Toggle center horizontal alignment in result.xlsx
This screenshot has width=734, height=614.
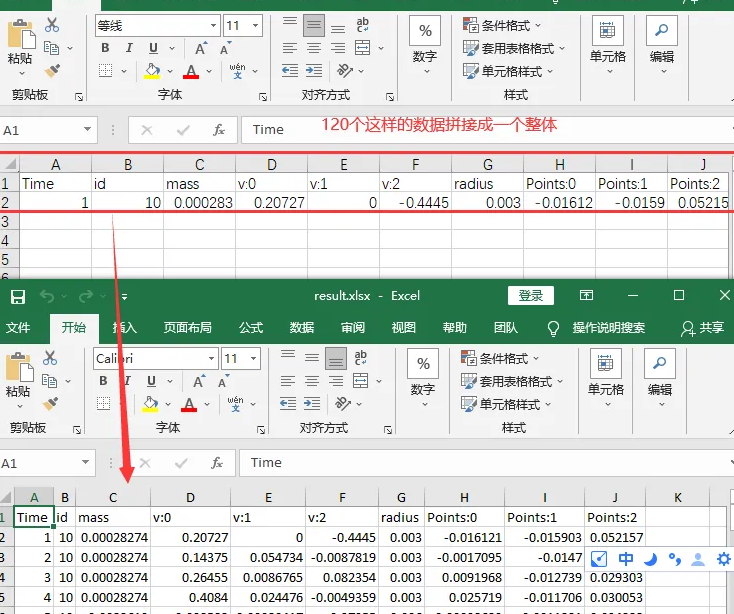(x=312, y=381)
